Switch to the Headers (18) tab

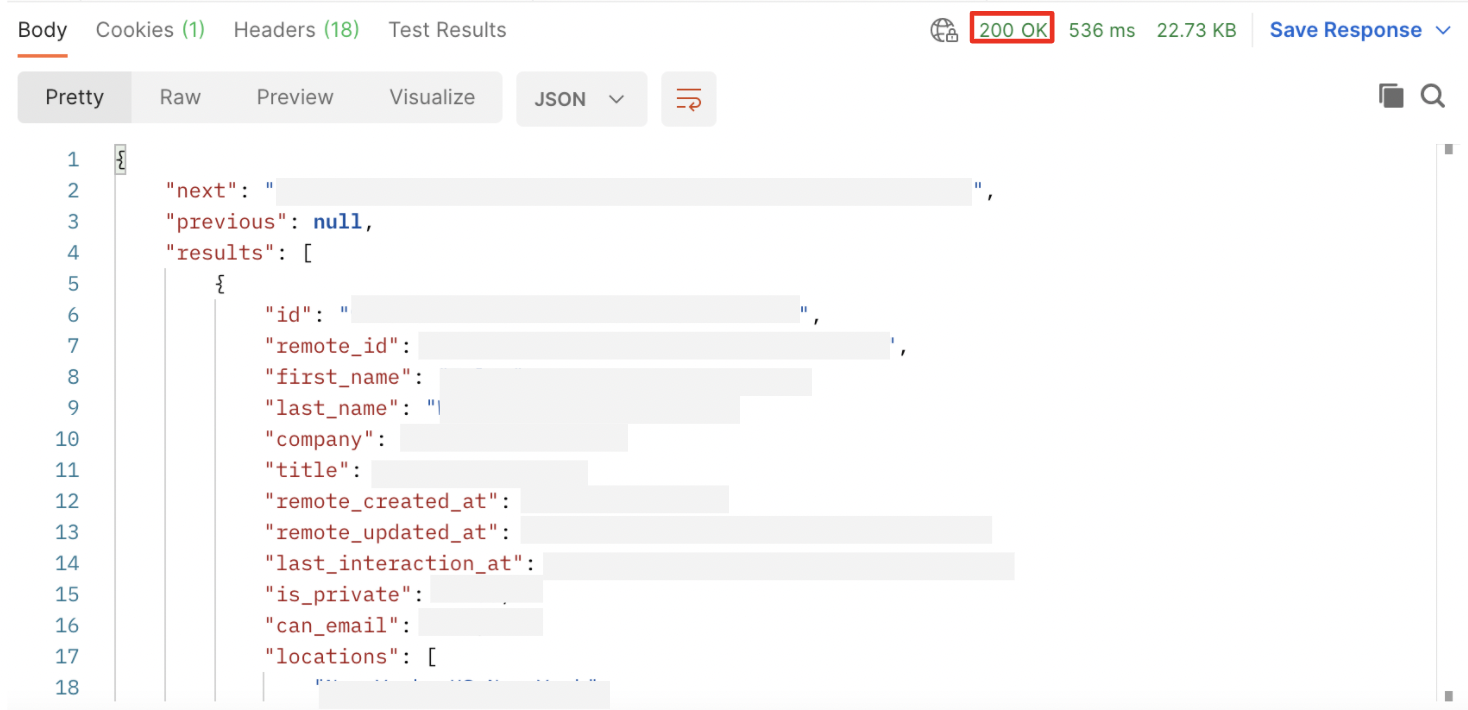pyautogui.click(x=296, y=30)
